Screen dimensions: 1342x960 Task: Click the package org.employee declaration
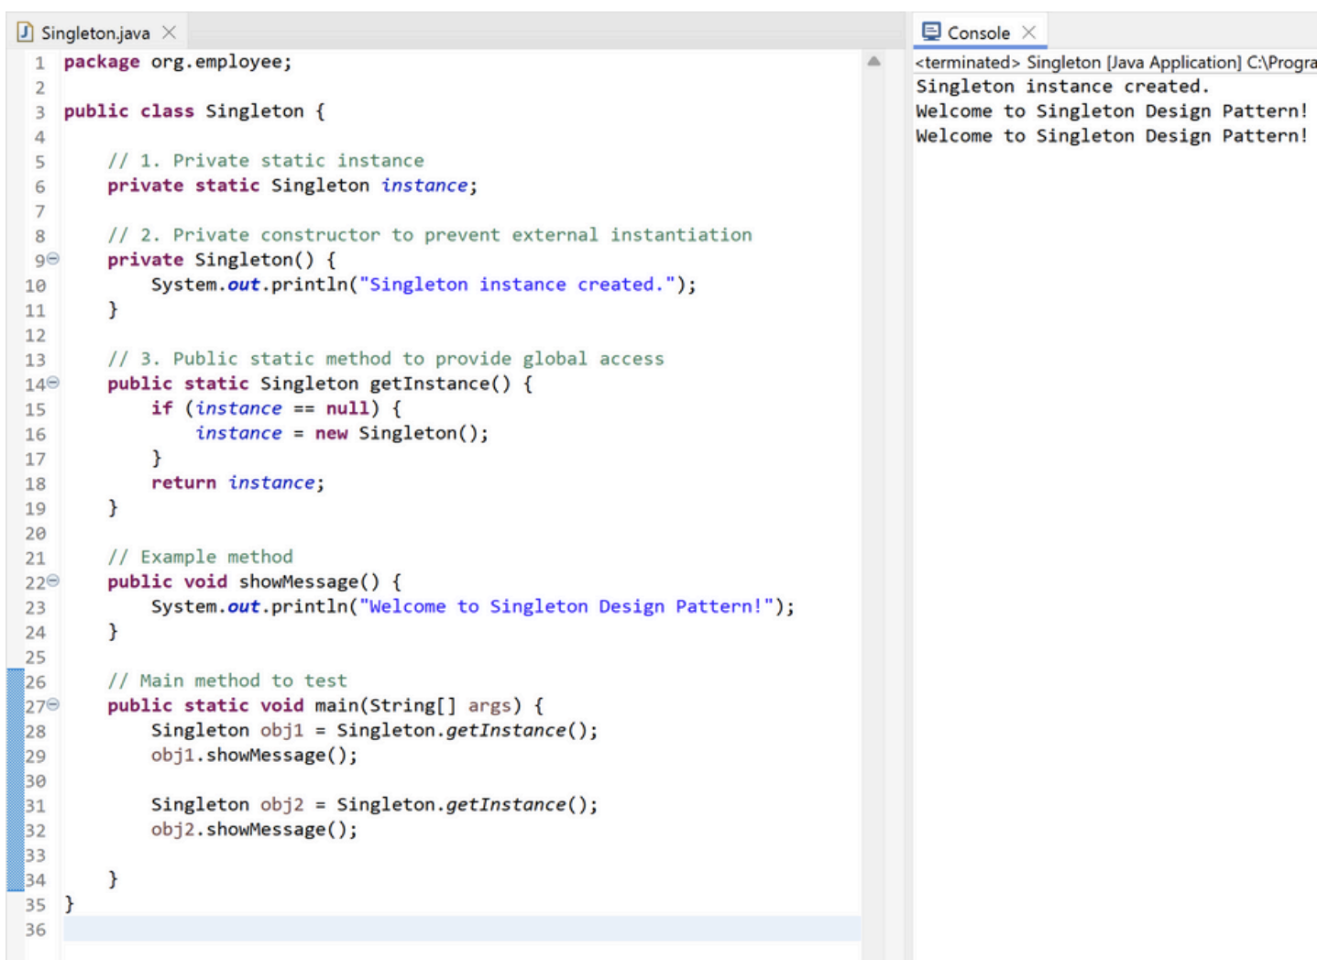178,62
